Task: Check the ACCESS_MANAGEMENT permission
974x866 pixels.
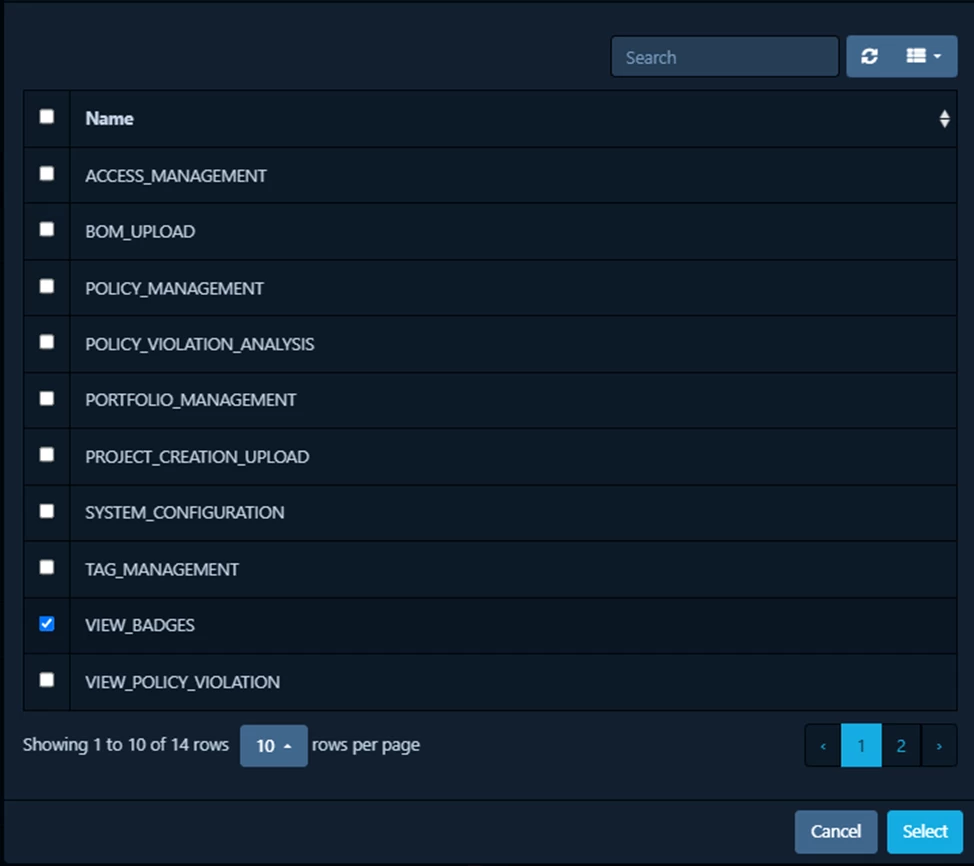Action: (46, 172)
